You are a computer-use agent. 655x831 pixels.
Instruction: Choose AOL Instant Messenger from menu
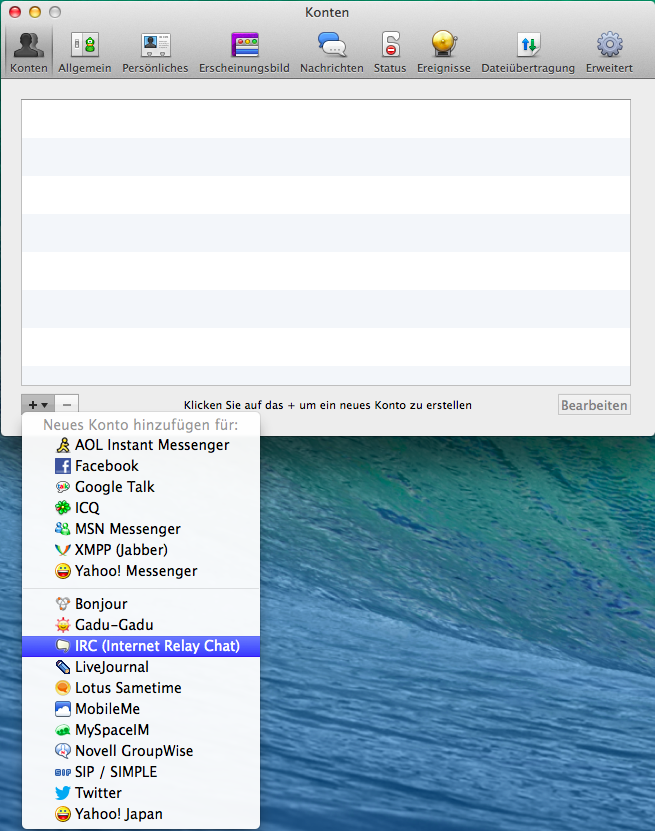(x=151, y=445)
